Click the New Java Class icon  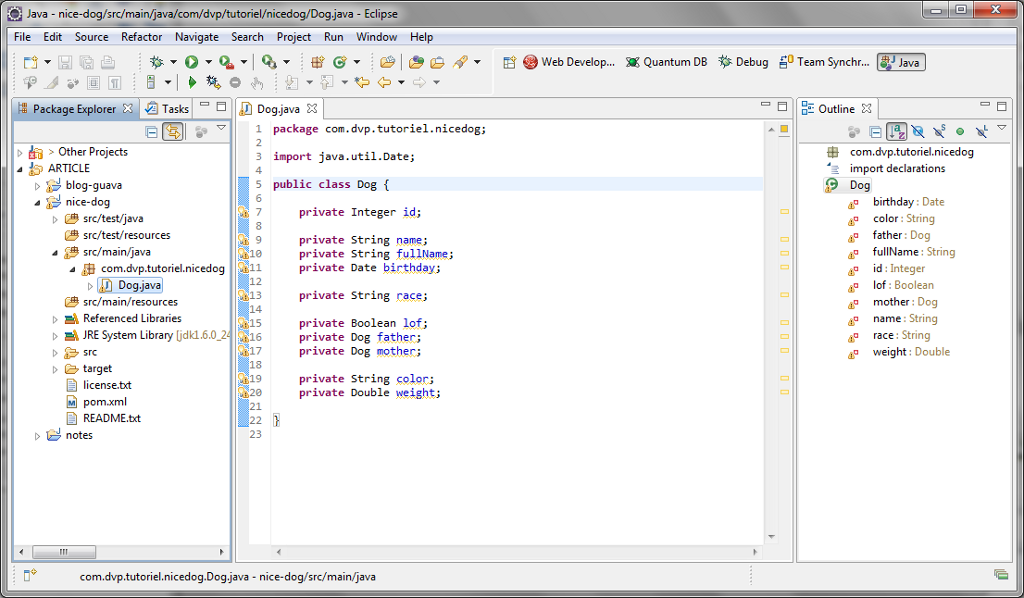click(340, 62)
